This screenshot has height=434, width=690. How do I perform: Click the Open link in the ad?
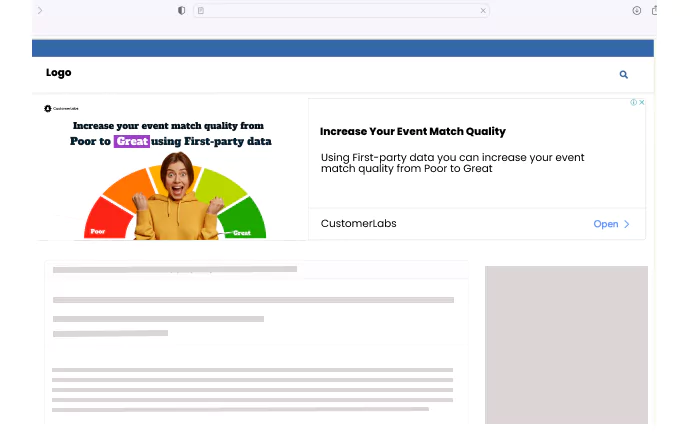[x=606, y=224]
